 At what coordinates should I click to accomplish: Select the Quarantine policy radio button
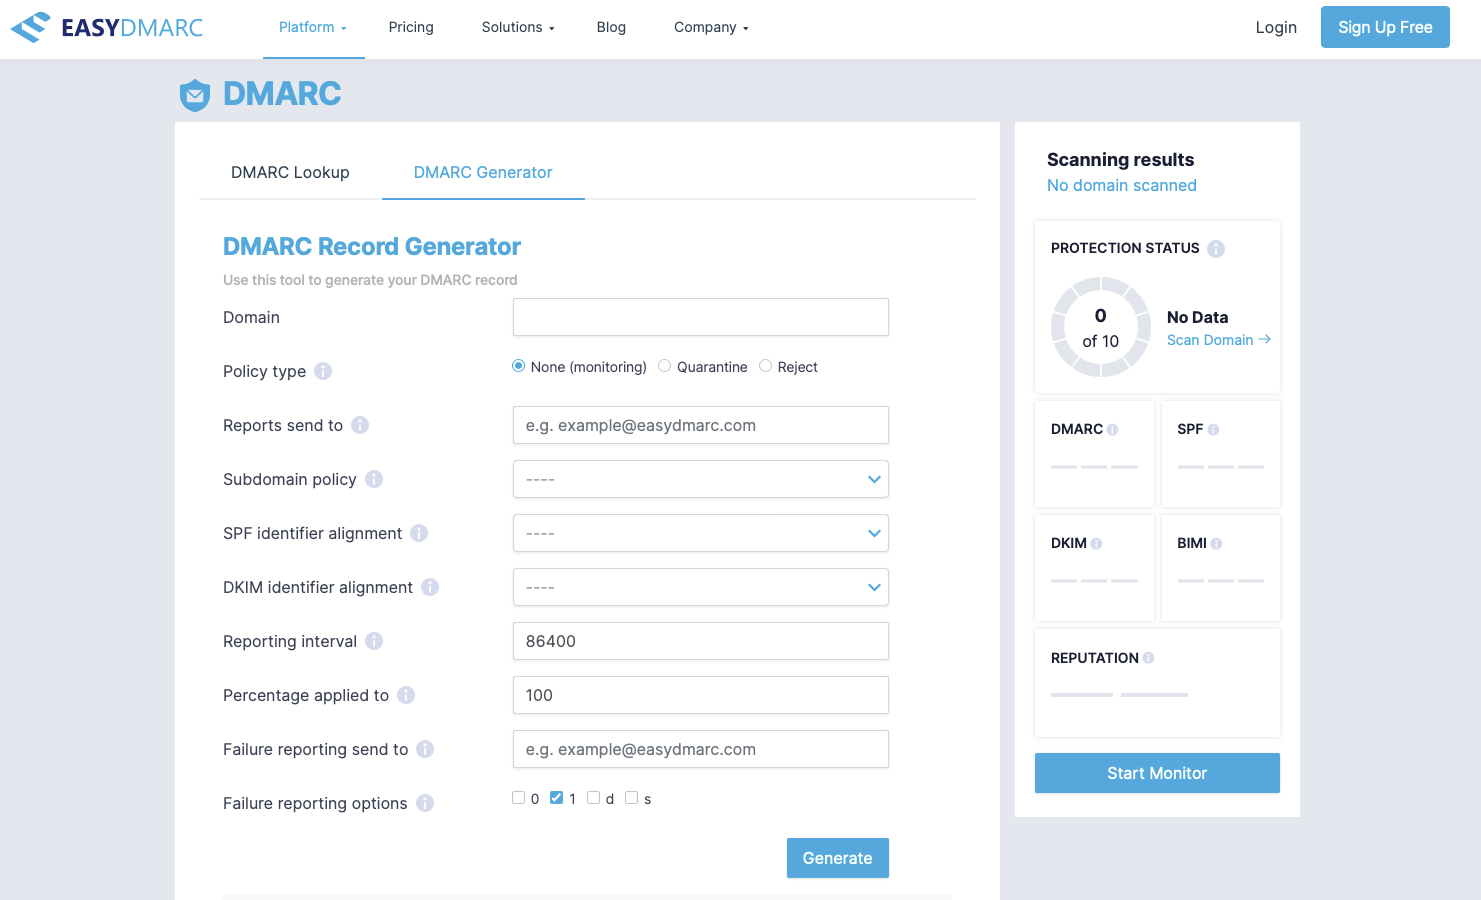click(x=665, y=366)
